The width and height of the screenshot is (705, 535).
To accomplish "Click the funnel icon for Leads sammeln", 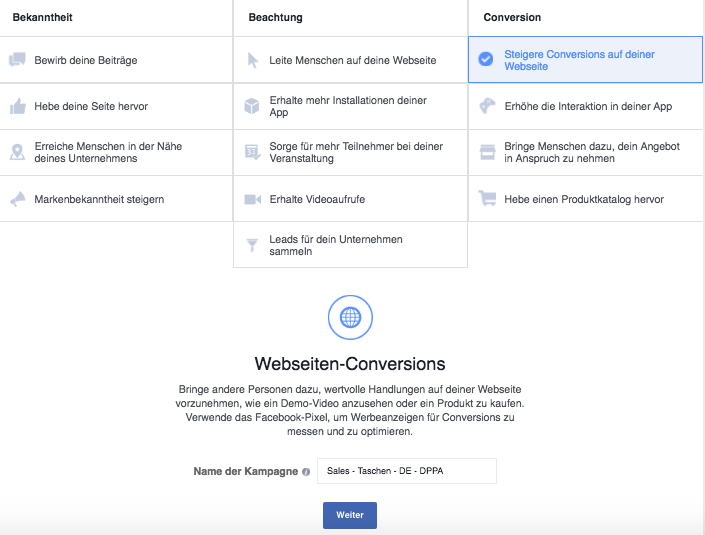I will [x=252, y=245].
